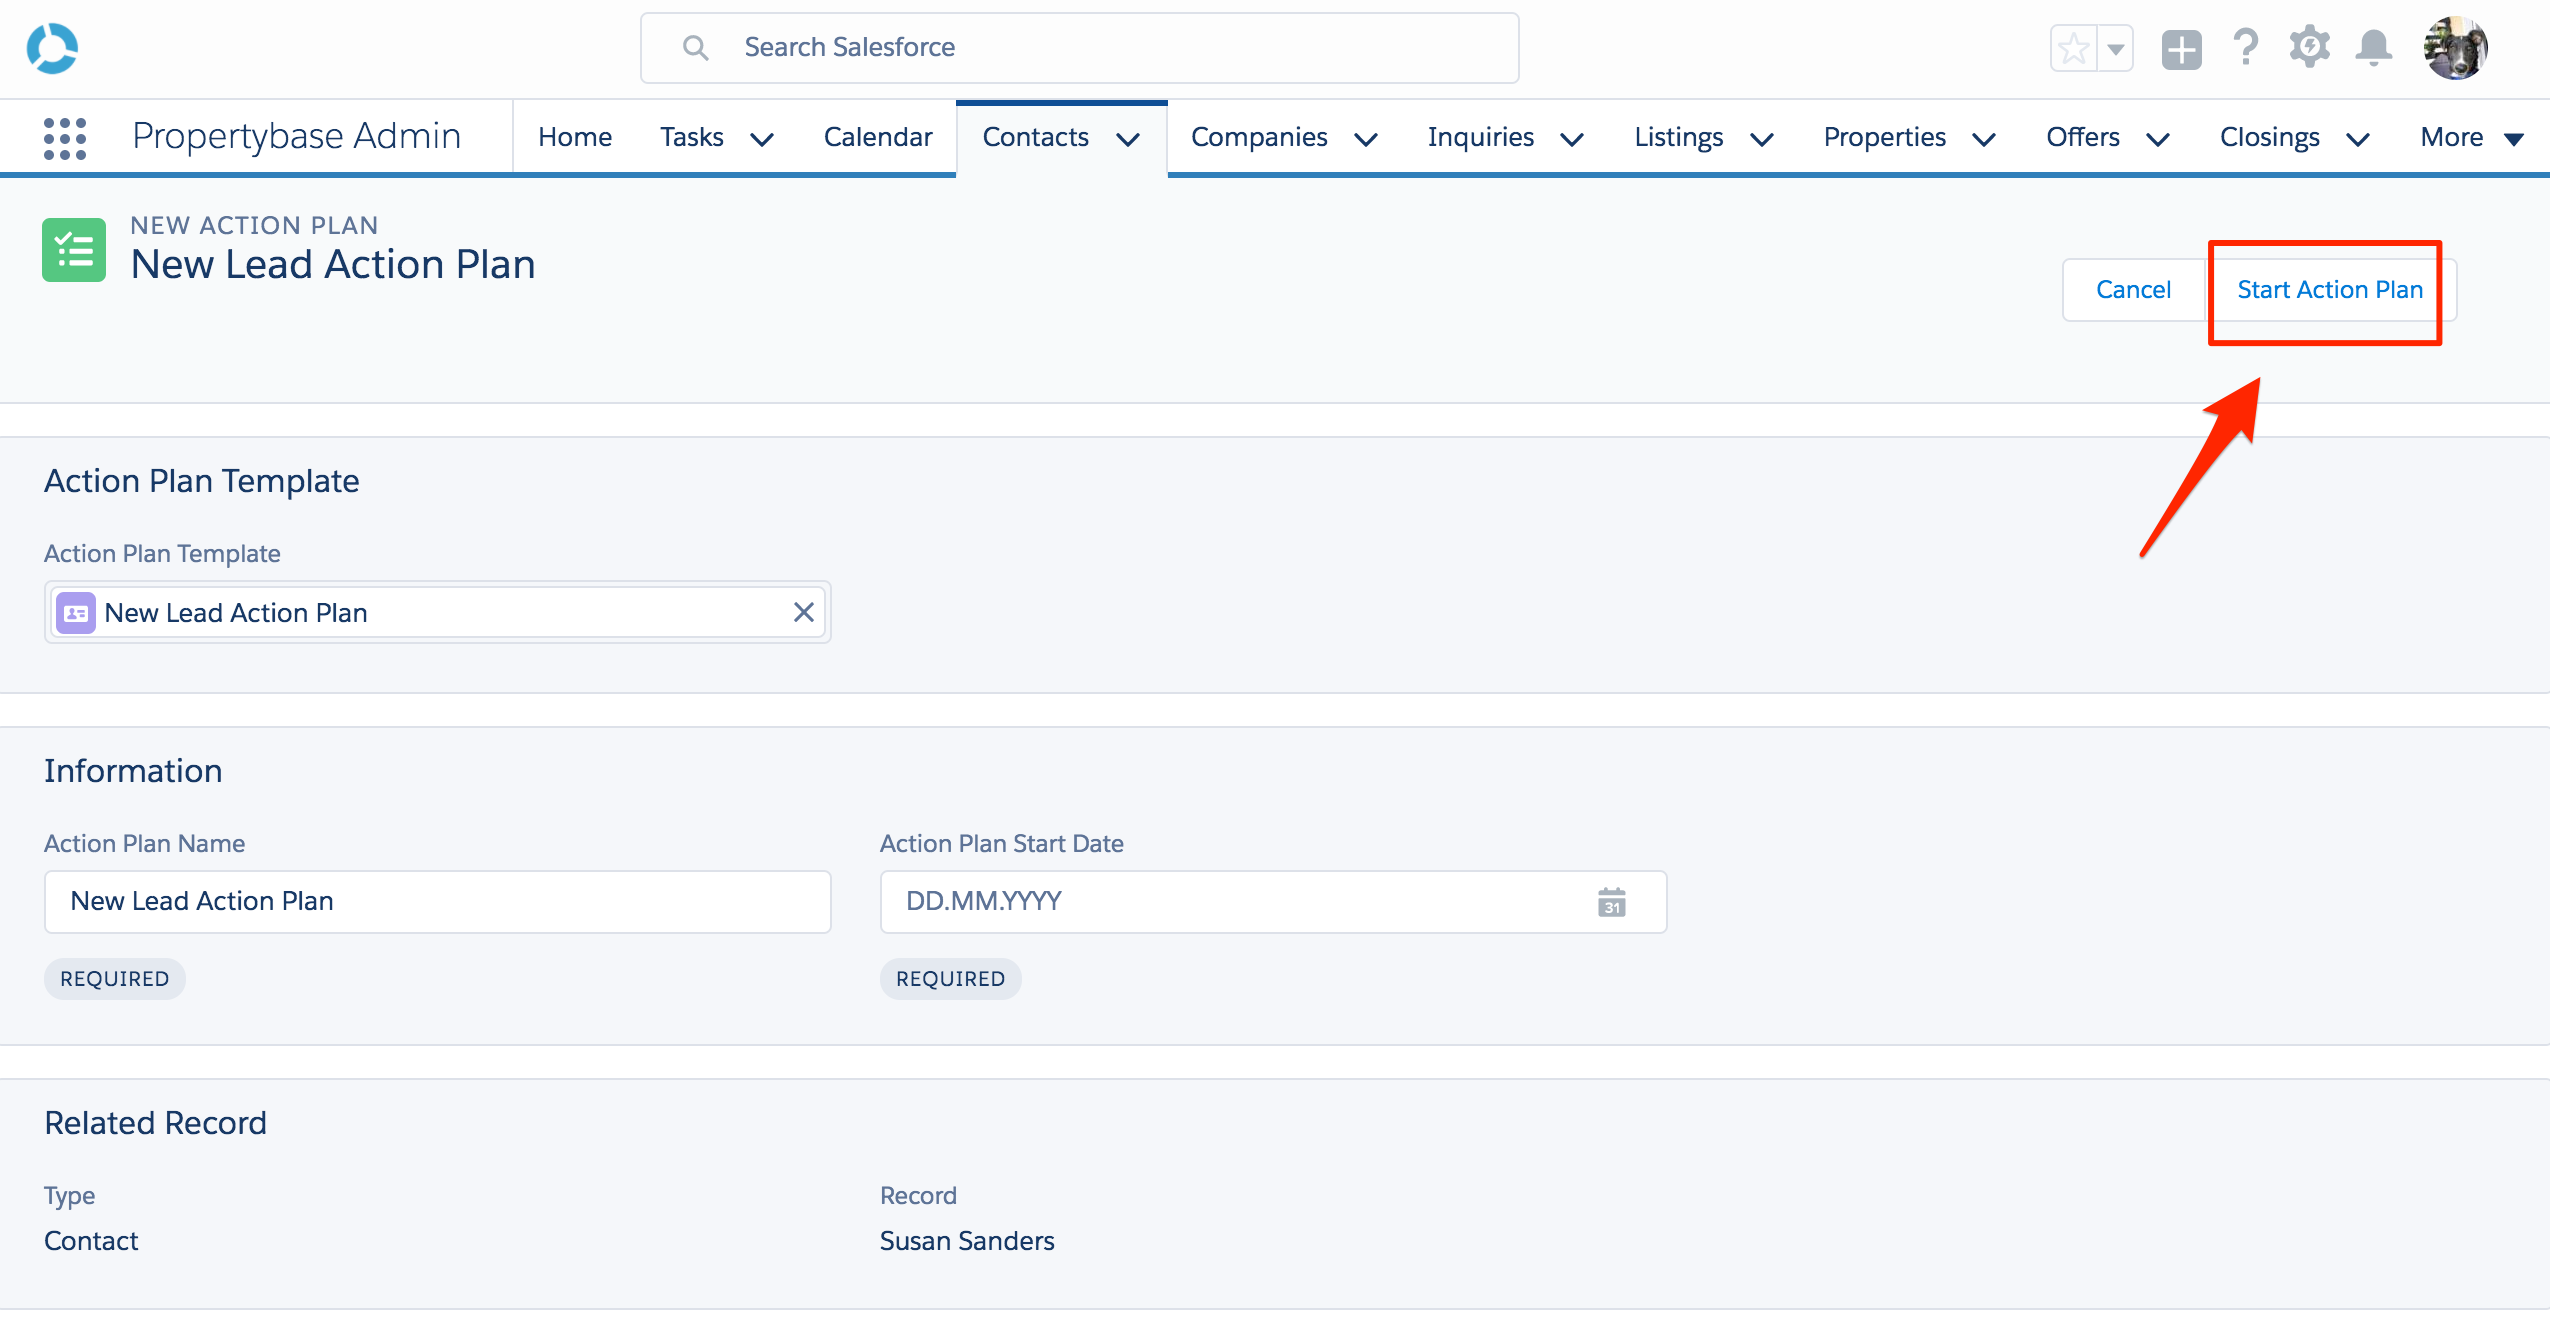This screenshot has width=2550, height=1328.
Task: Click the Information section heading
Action: tap(133, 771)
